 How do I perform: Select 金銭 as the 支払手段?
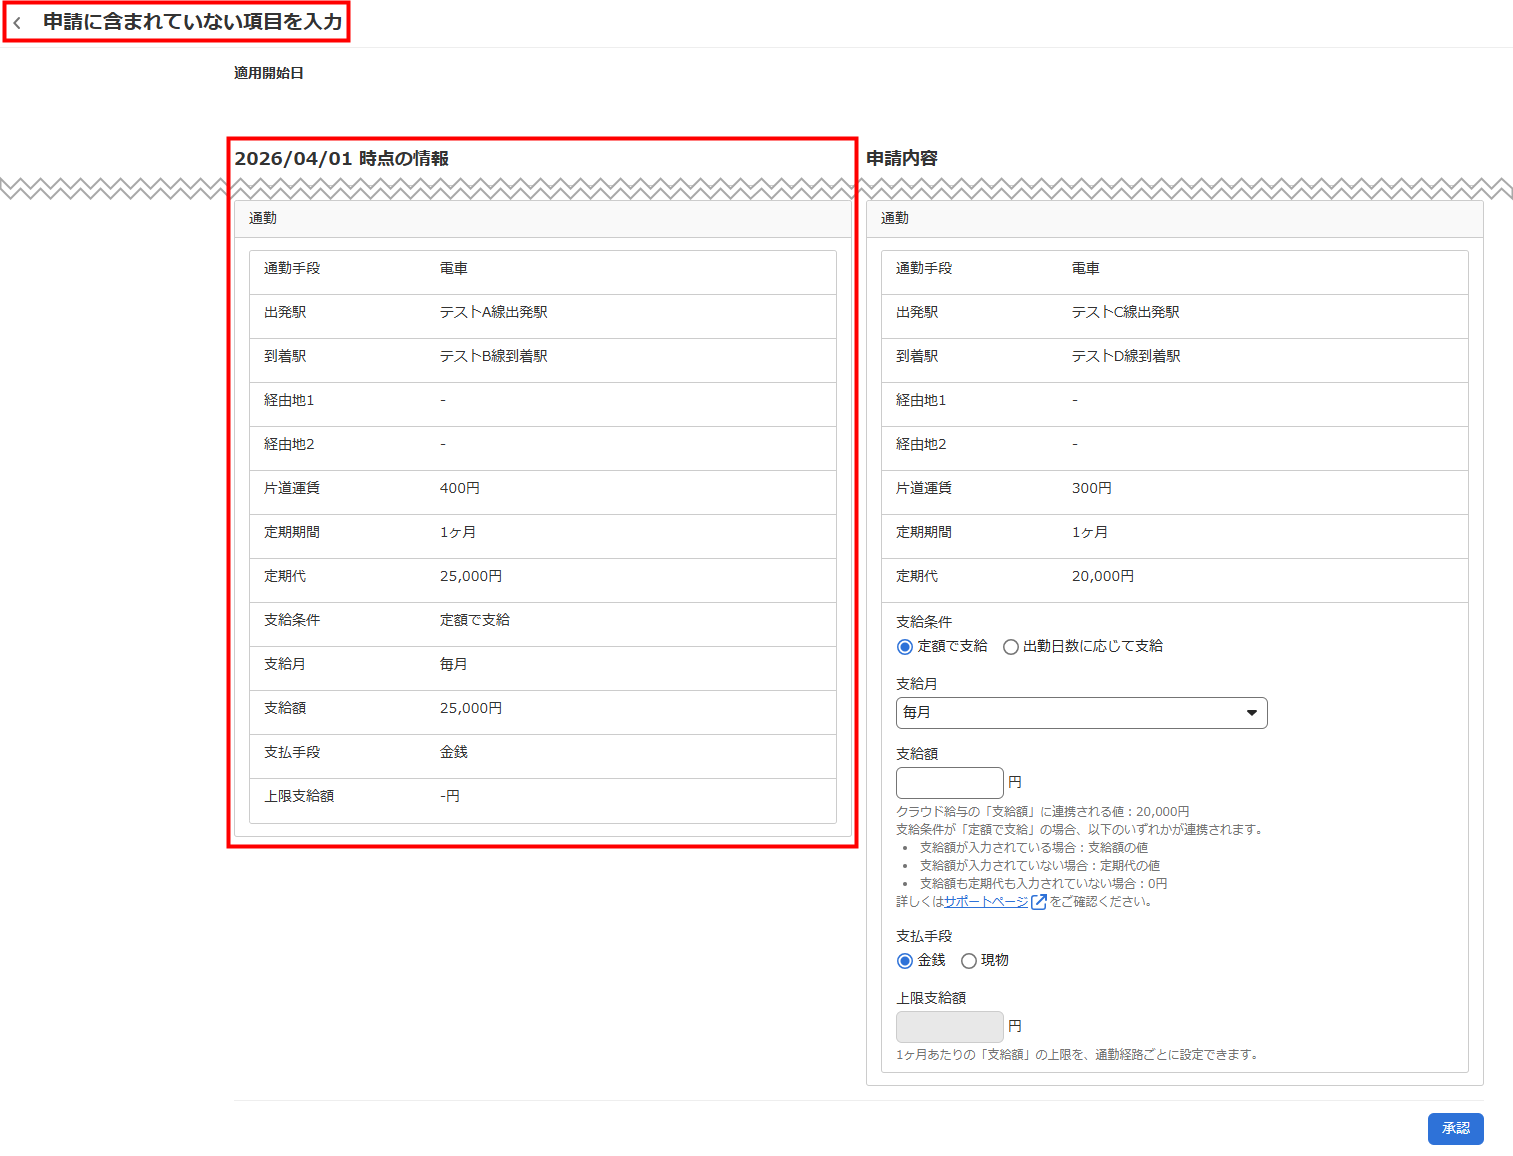[905, 961]
